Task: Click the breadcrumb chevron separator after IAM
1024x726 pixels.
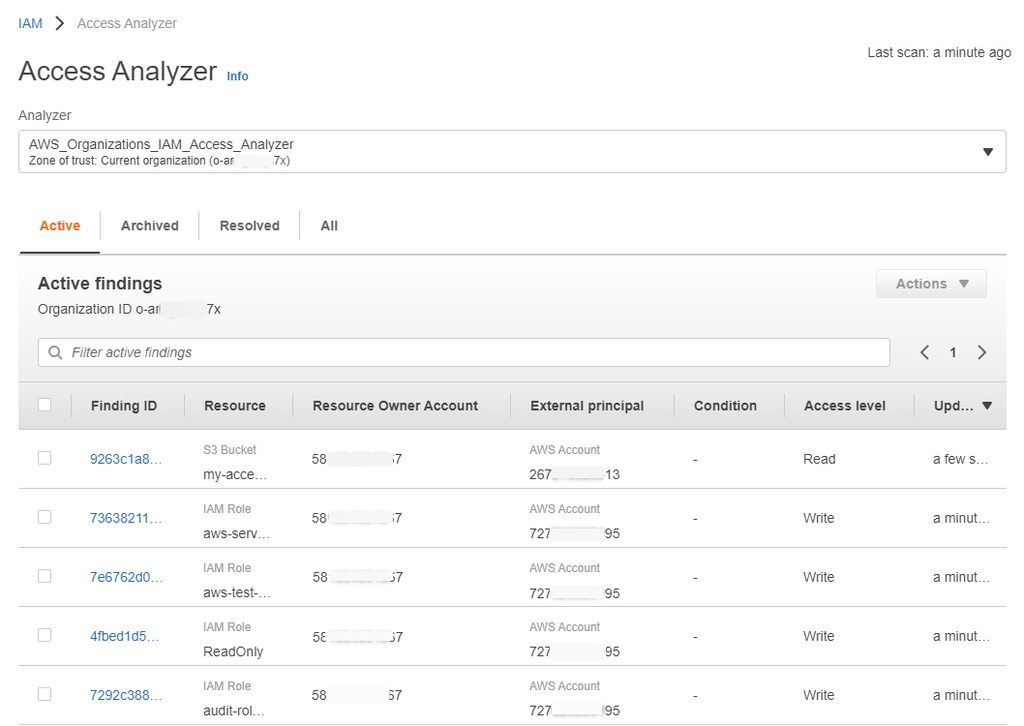Action: [59, 24]
